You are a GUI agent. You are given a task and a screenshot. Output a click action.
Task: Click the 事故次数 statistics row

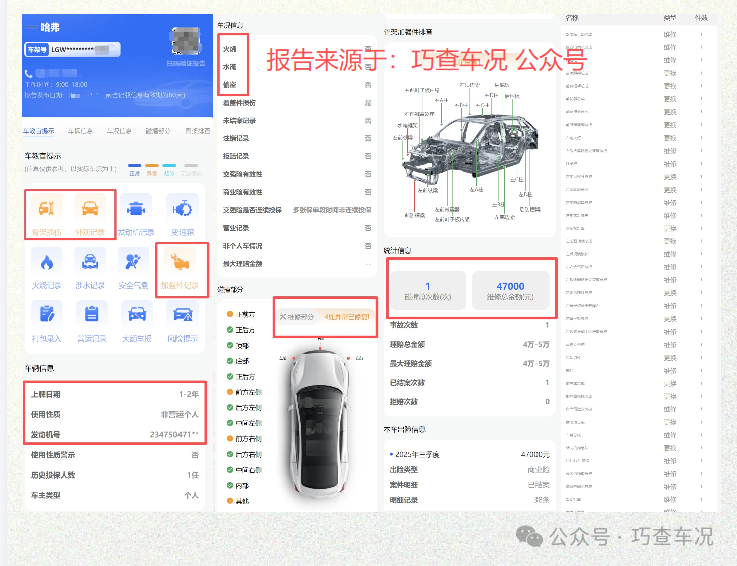pos(470,325)
